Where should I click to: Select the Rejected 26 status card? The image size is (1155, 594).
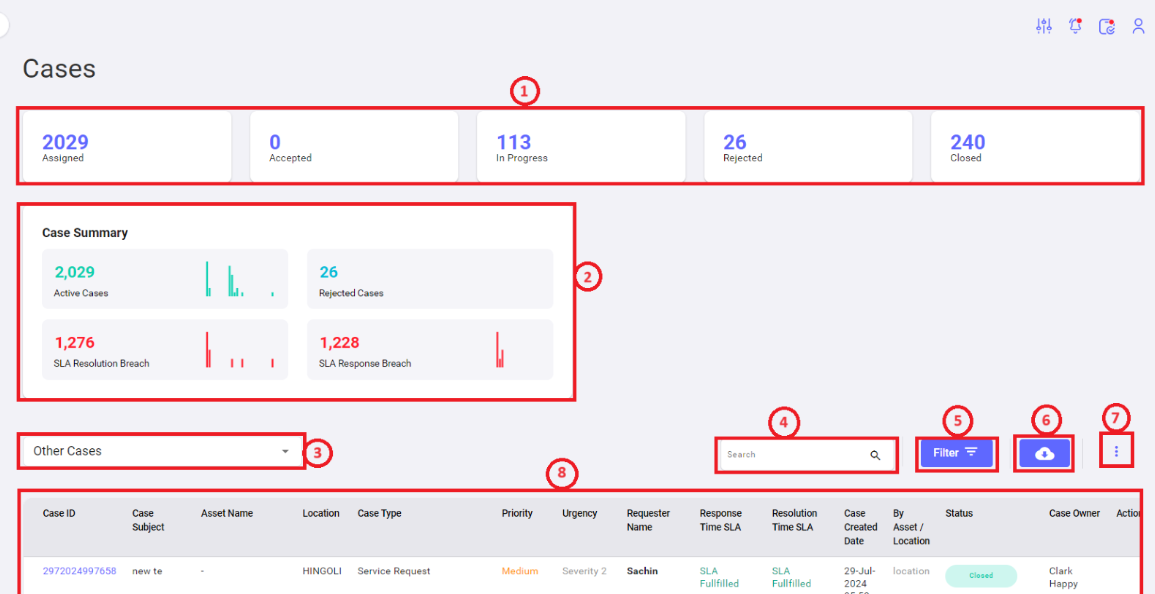tap(807, 147)
